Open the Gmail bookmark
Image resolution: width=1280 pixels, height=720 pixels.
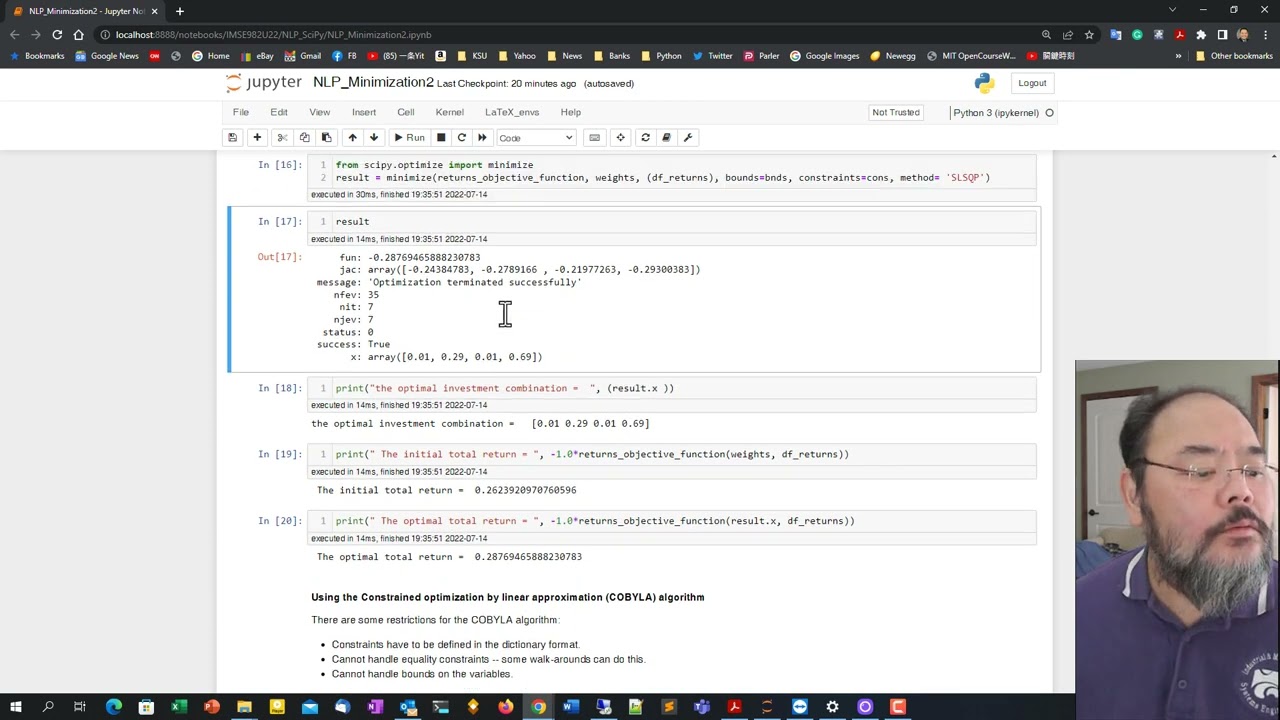[302, 56]
